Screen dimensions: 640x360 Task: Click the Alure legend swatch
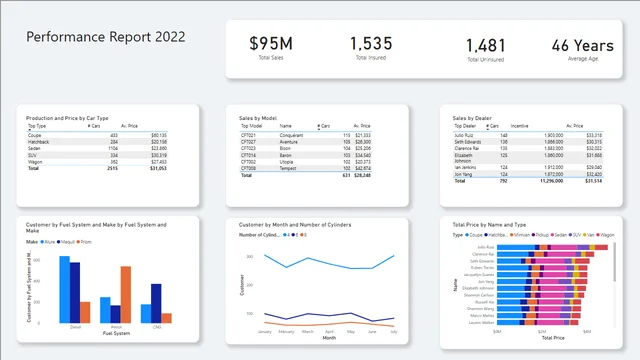(42, 242)
